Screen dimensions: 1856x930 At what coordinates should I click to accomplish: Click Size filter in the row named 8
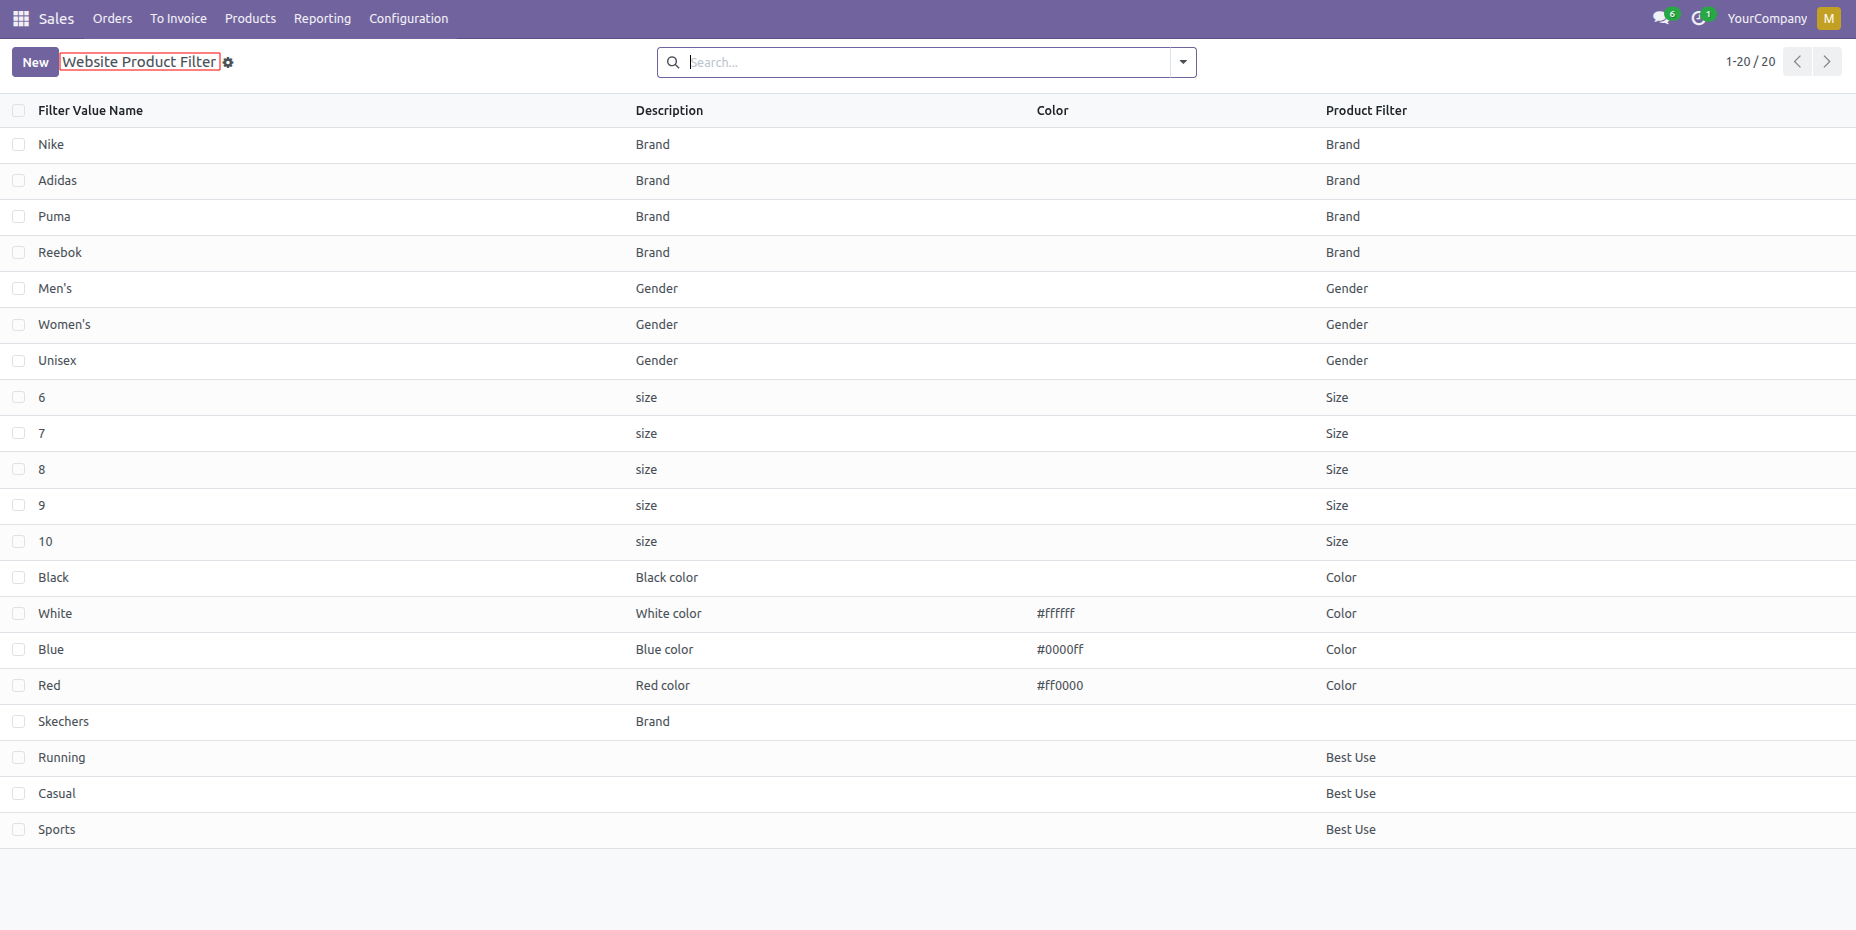point(1337,470)
